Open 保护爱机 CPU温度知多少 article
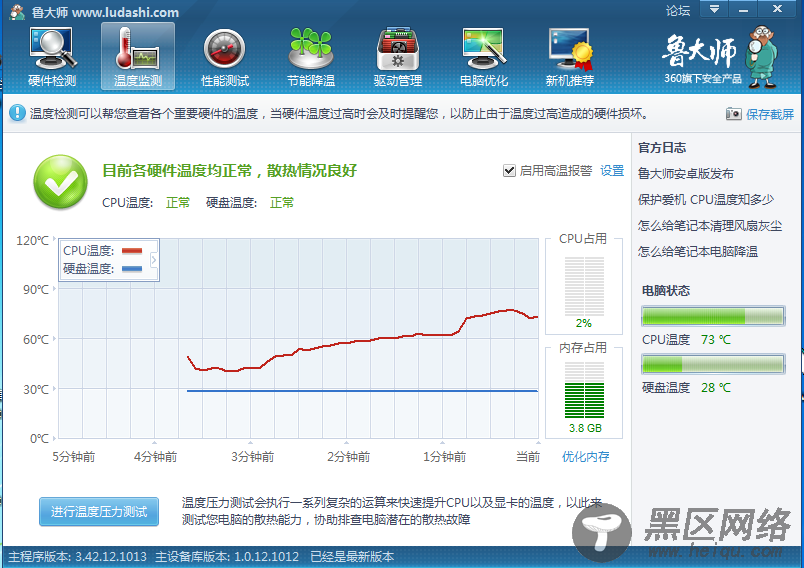The image size is (804, 568). pos(706,199)
